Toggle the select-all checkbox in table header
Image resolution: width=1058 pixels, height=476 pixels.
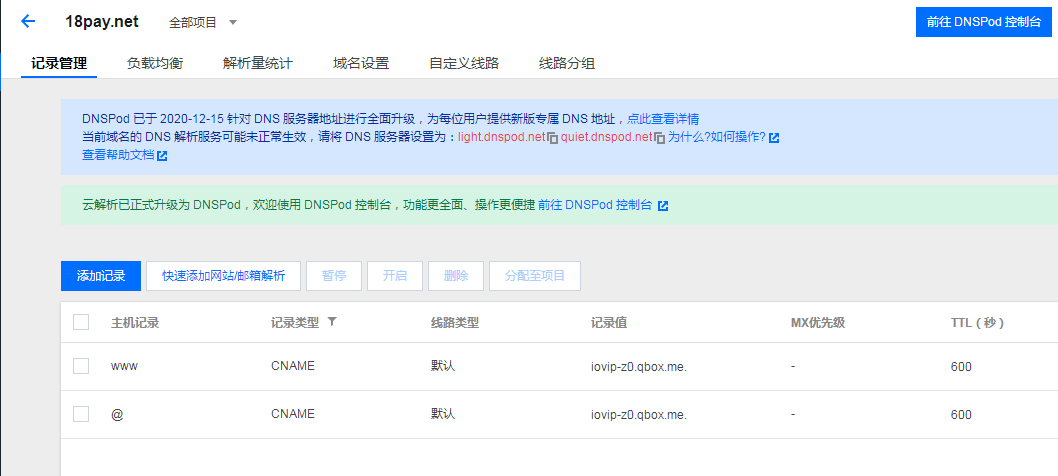[81, 322]
